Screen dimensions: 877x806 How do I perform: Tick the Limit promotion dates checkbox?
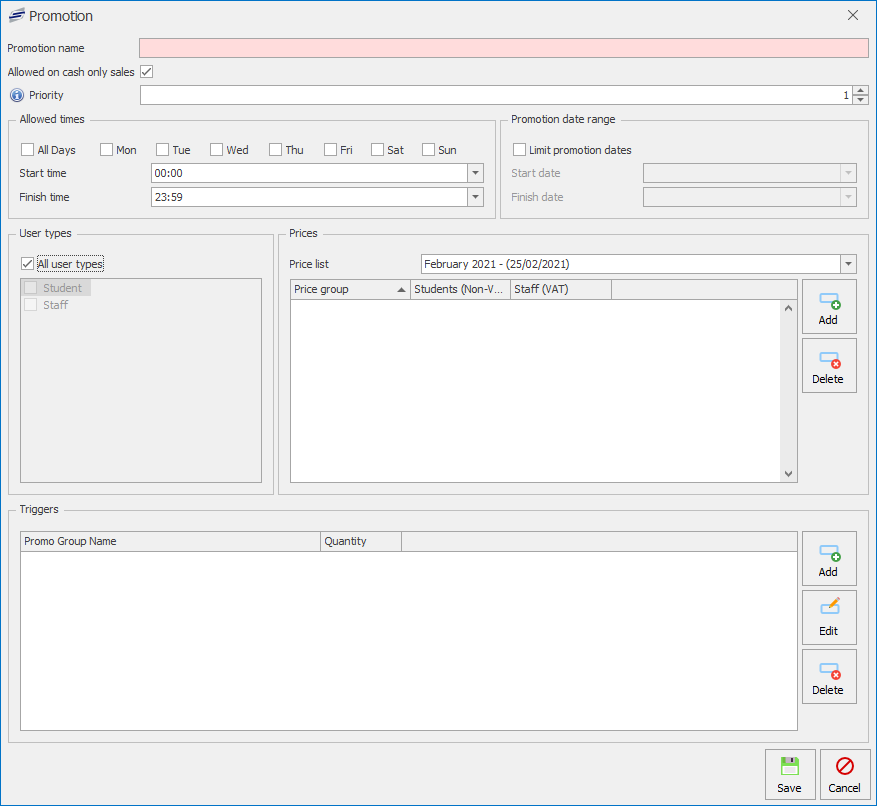[519, 150]
